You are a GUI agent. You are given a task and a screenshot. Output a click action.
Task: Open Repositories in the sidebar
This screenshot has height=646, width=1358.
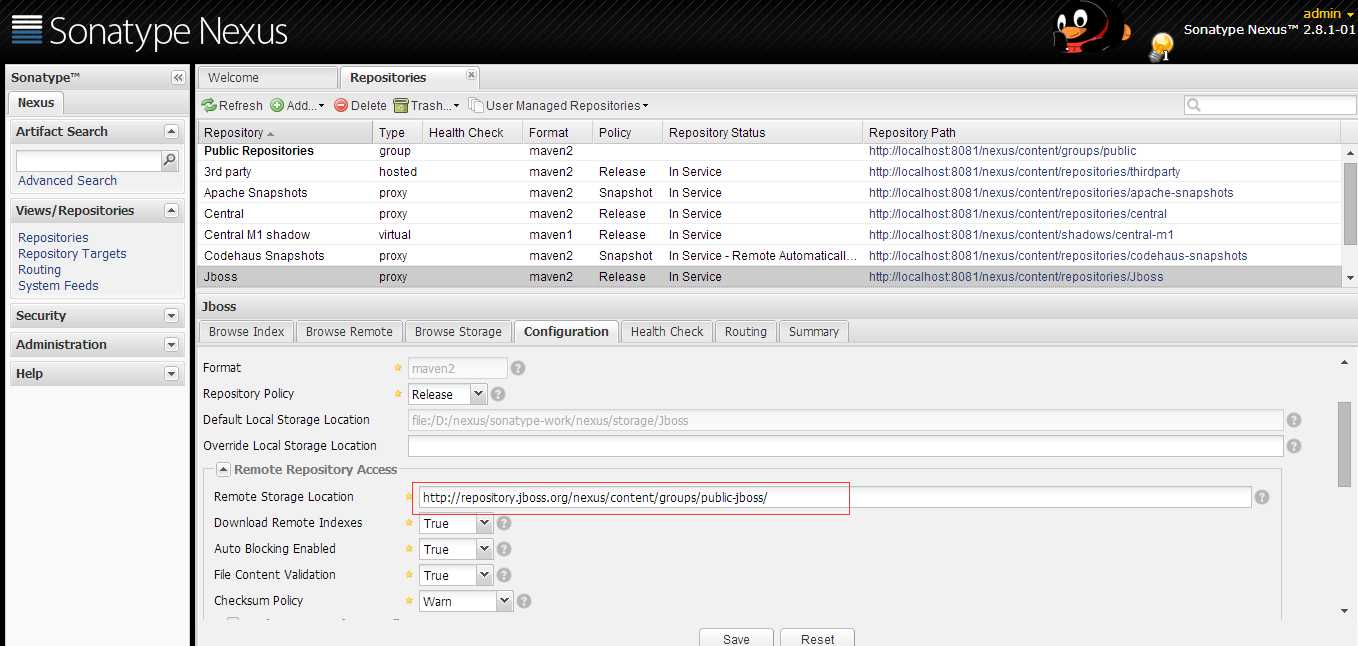coord(53,237)
